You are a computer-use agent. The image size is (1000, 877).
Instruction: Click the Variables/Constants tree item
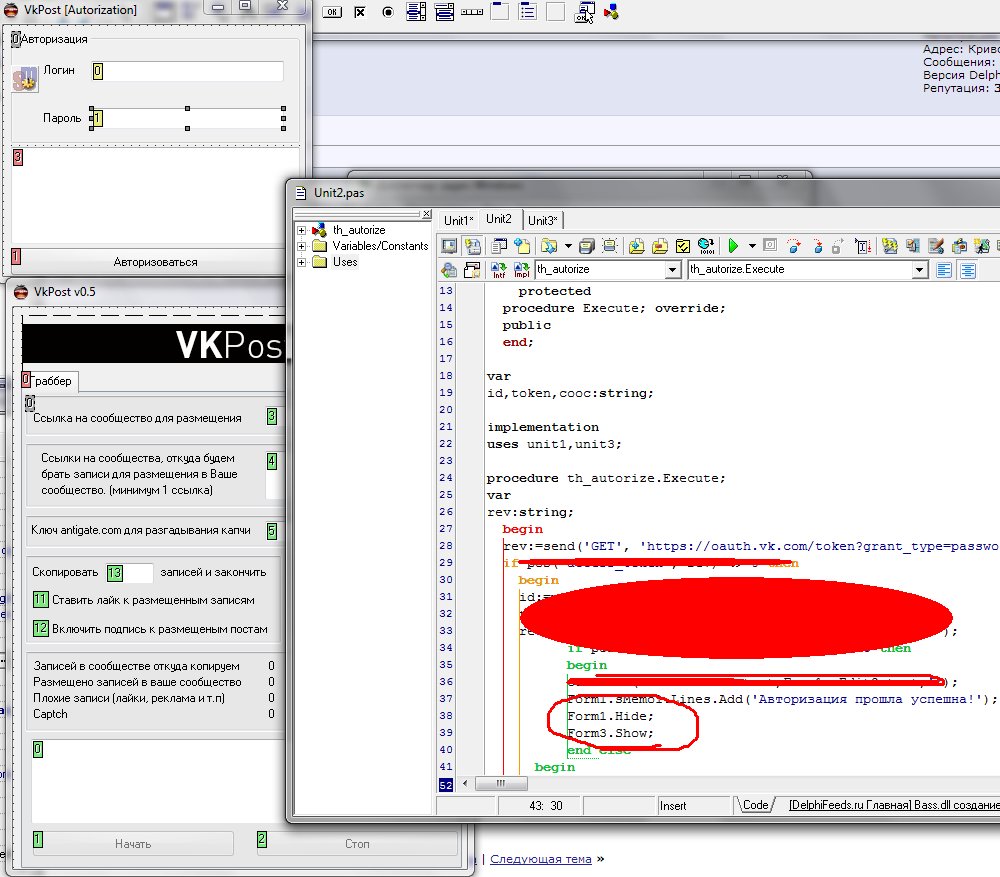[380, 246]
